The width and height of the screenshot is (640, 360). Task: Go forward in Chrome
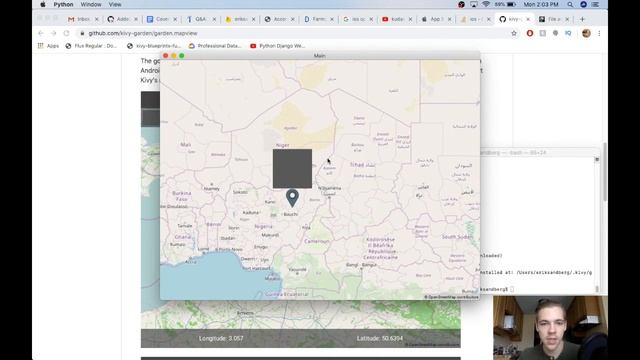(x=53, y=33)
